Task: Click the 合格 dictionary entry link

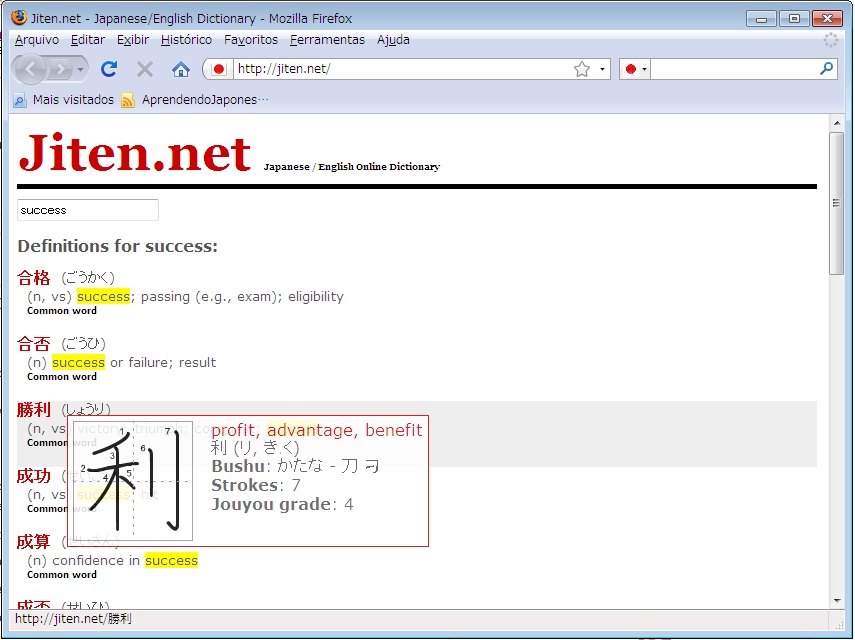Action: pyautogui.click(x=34, y=278)
